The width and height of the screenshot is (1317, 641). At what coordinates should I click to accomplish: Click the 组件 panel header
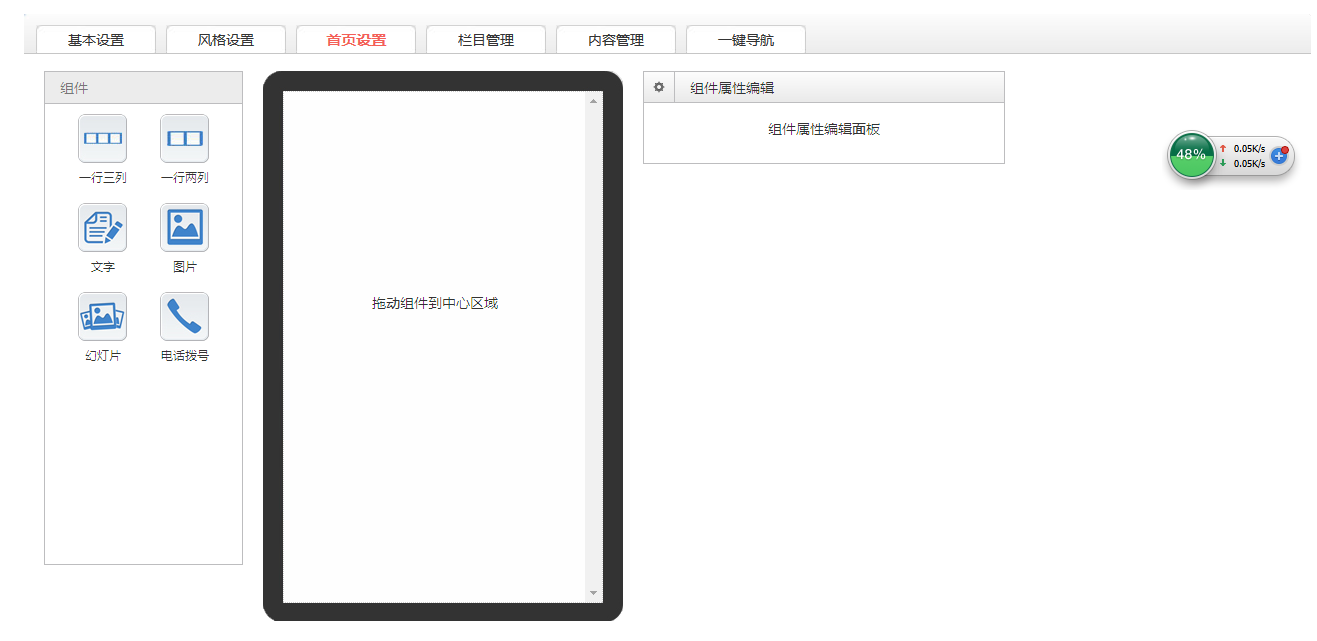click(143, 88)
